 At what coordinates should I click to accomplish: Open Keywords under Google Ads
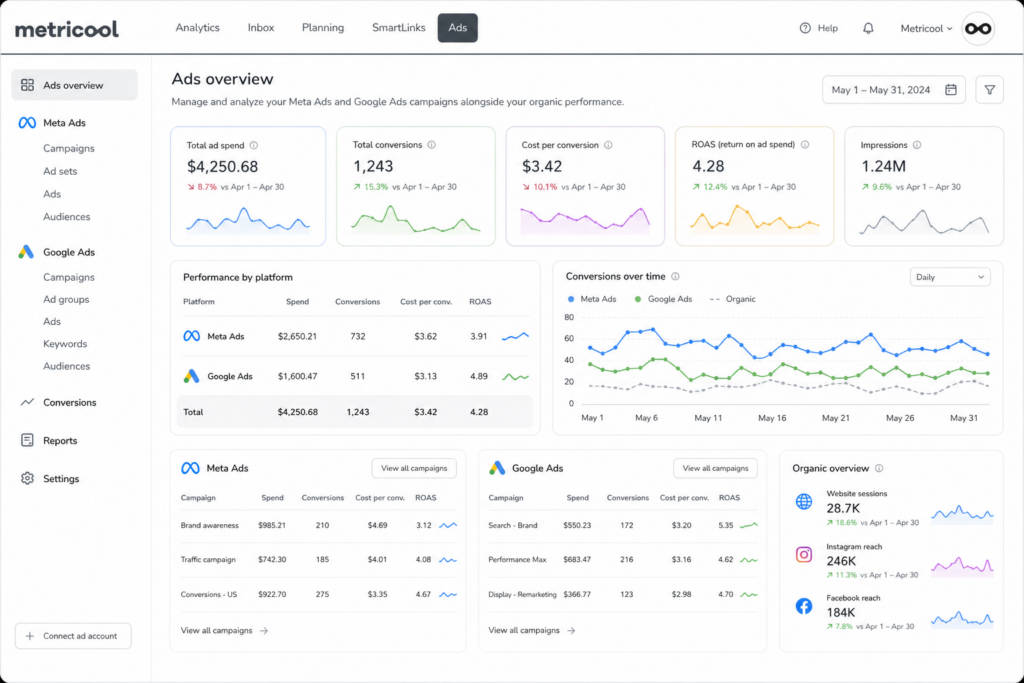(65, 343)
